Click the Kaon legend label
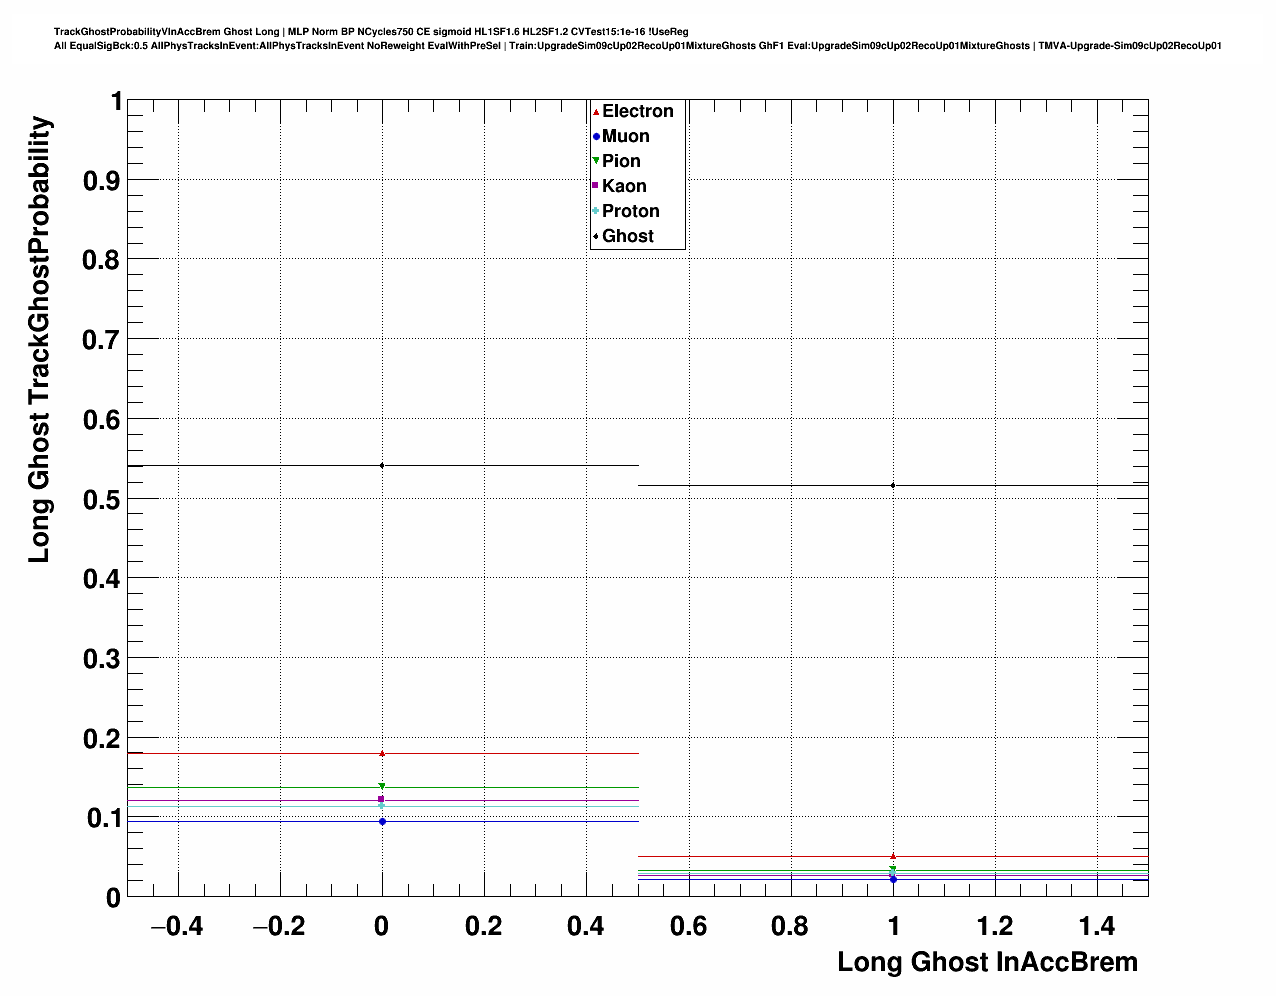Viewport: 1276px width, 996px height. (624, 186)
